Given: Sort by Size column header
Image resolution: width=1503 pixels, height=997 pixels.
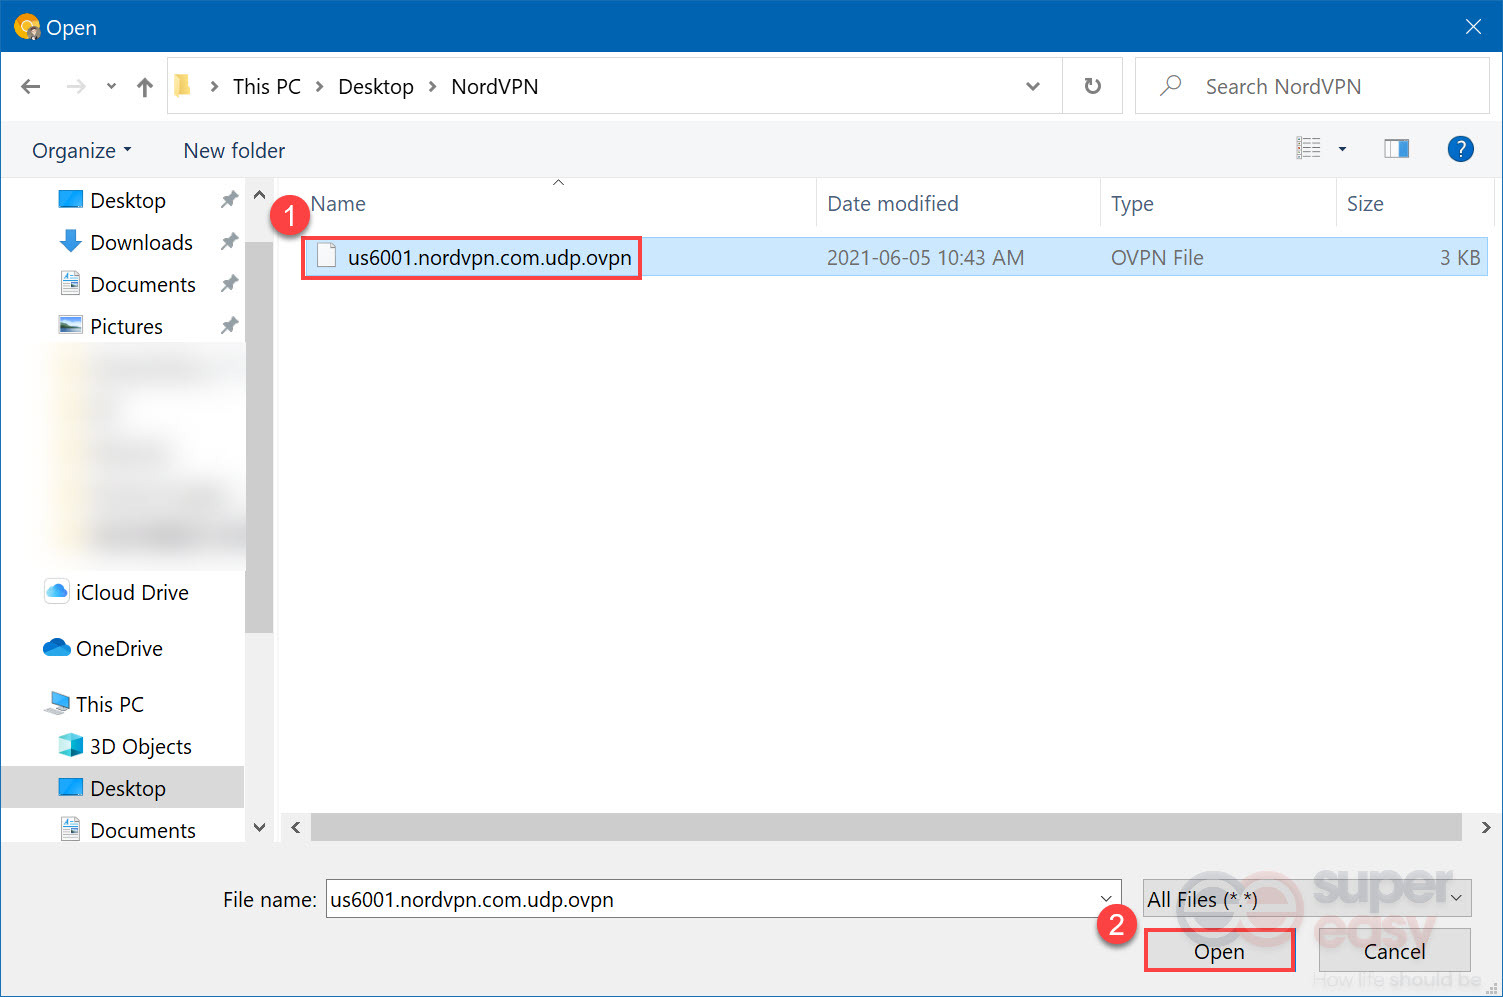Looking at the screenshot, I should tap(1365, 204).
